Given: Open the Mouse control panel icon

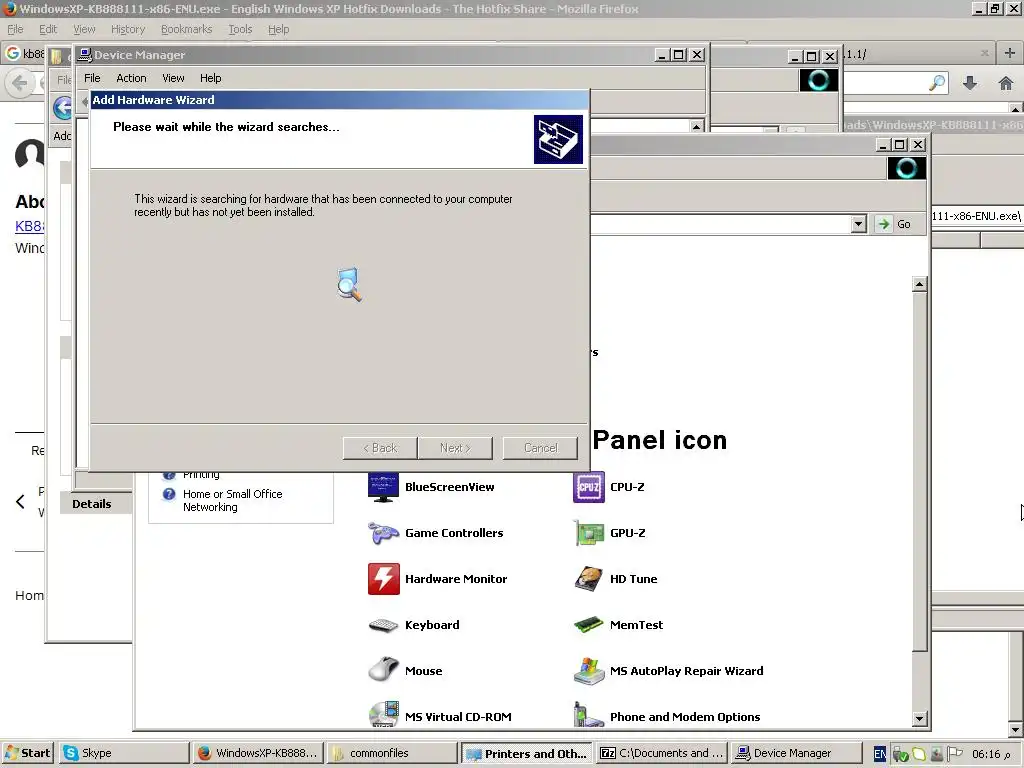Looking at the screenshot, I should 383,670.
